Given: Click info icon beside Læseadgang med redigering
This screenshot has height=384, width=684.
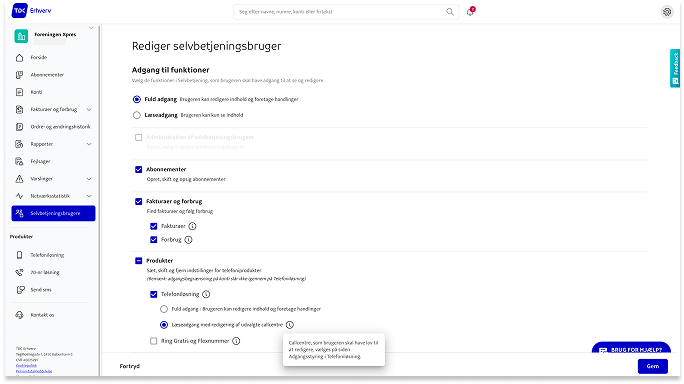Looking at the screenshot, I should (290, 325).
